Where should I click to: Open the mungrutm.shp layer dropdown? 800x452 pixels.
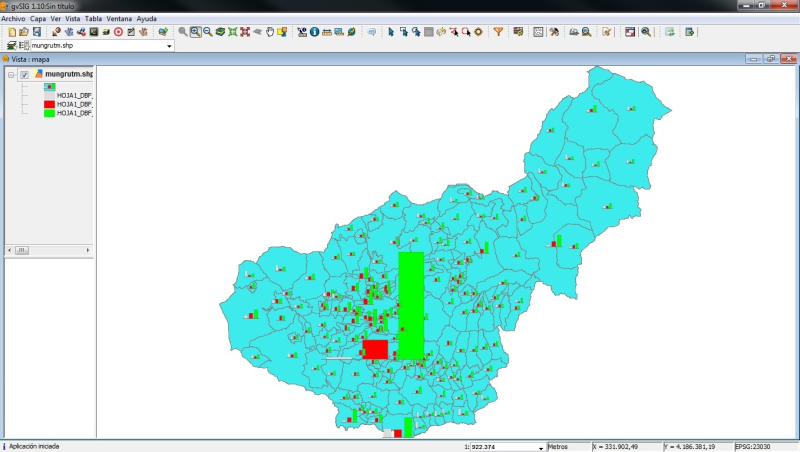[169, 46]
